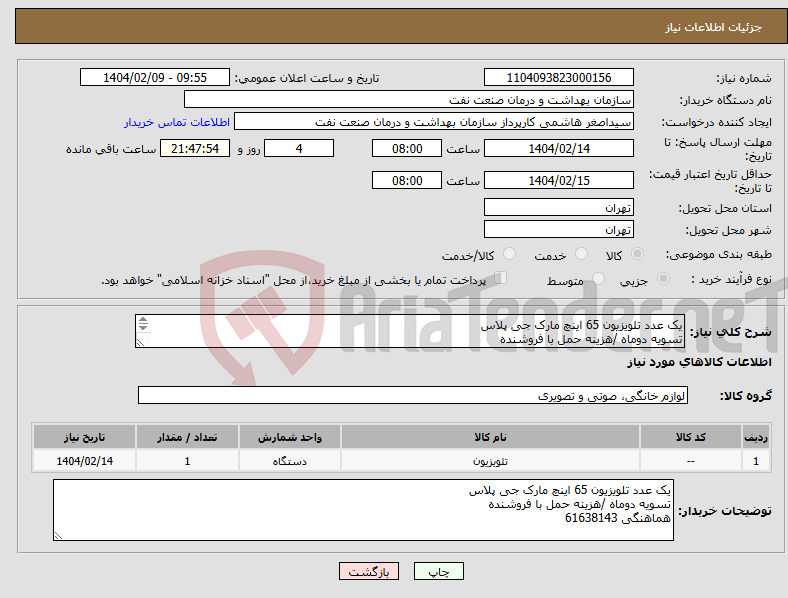This screenshot has height=598, width=788.
Task: Select the جزیی purchase type radio
Action: click(x=663, y=278)
